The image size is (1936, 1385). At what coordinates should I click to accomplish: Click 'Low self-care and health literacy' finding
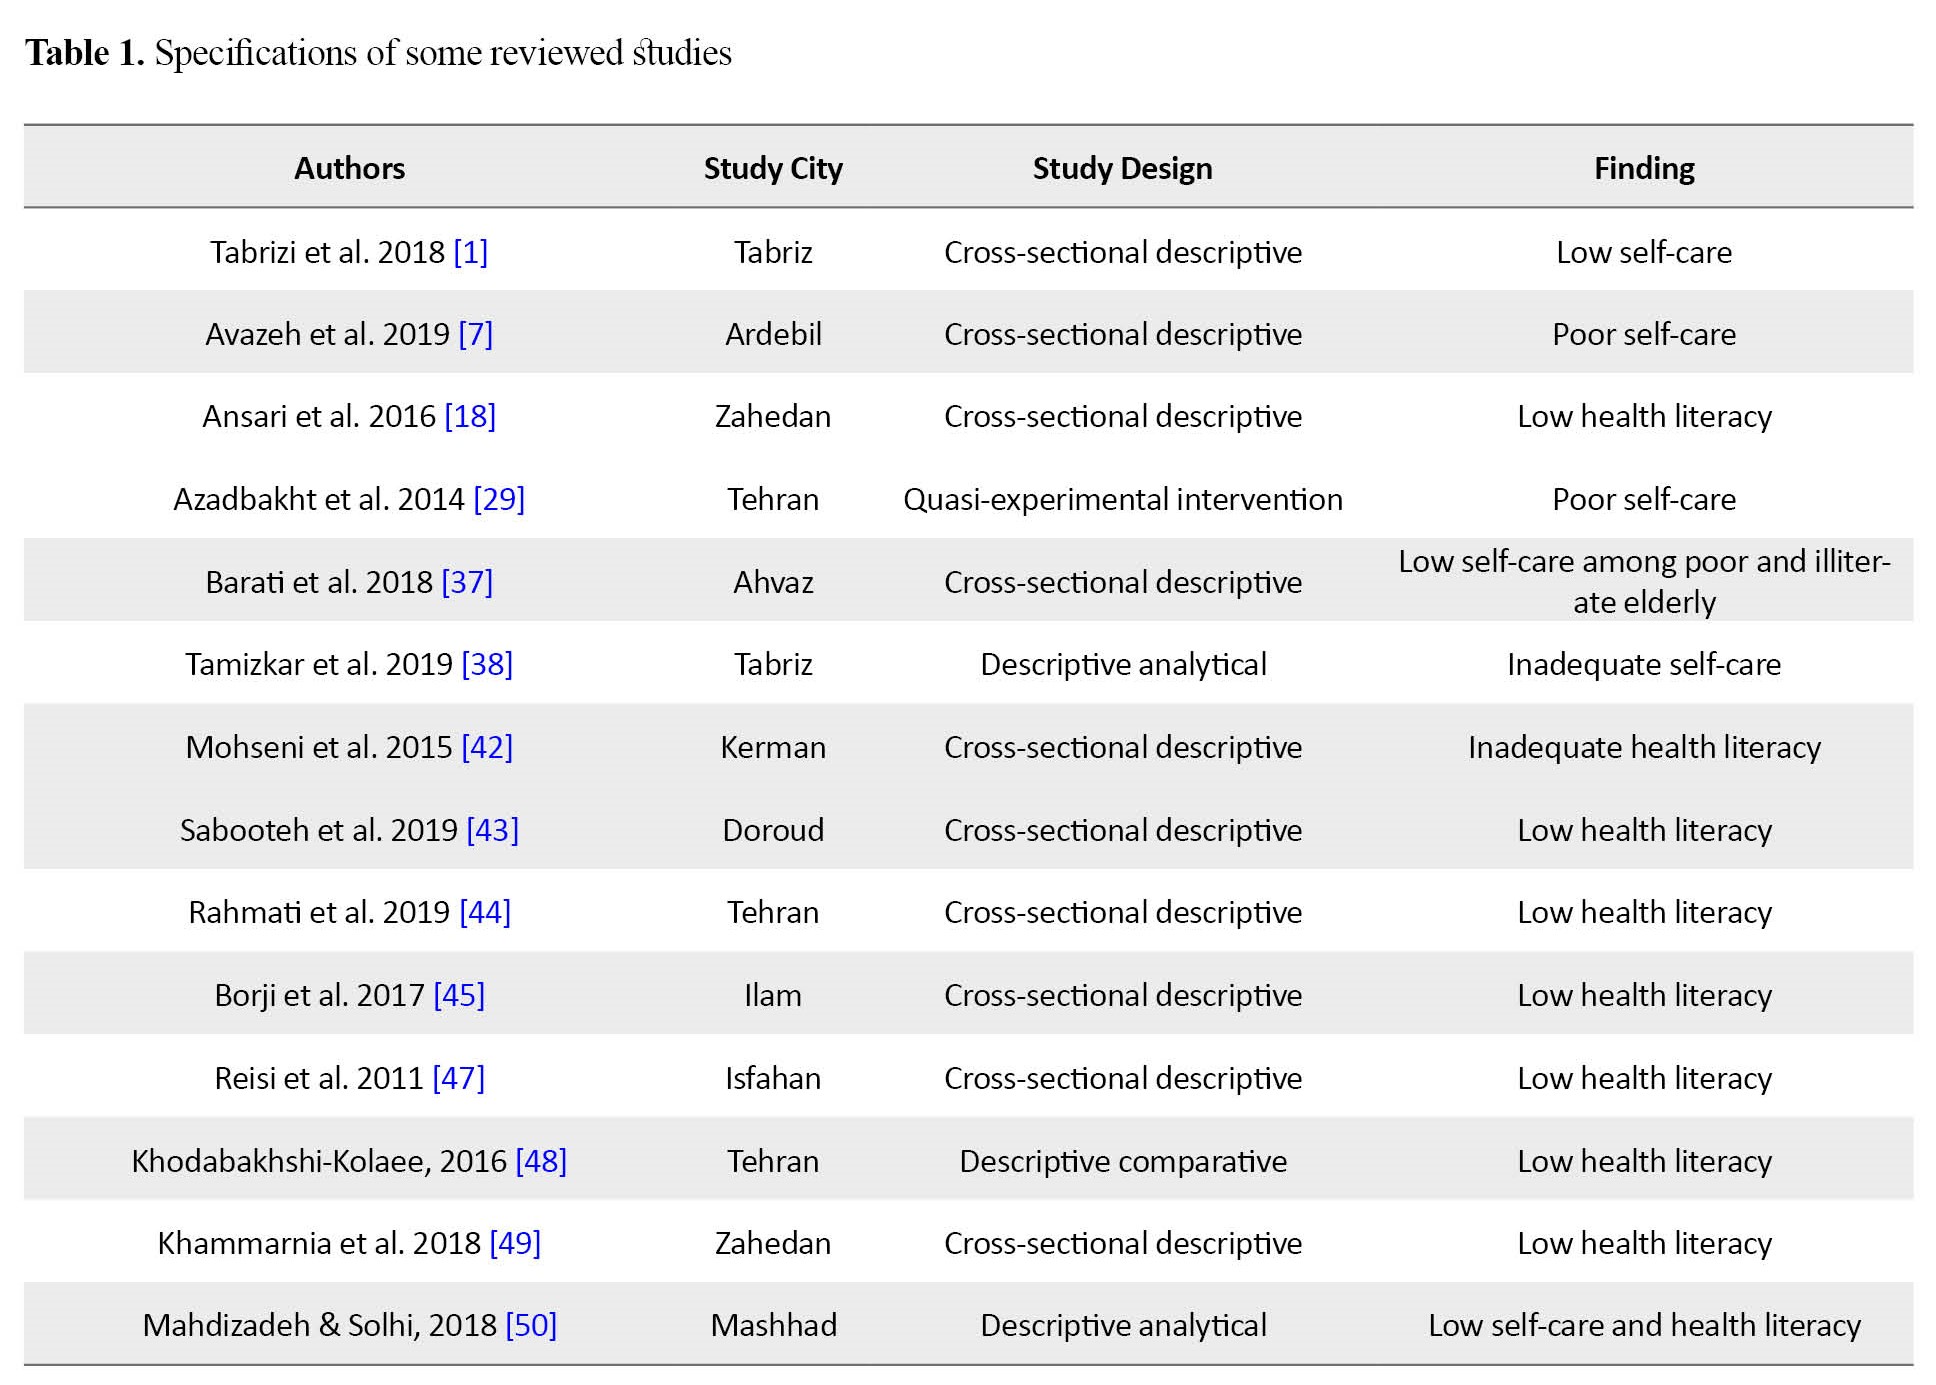point(1644,1325)
